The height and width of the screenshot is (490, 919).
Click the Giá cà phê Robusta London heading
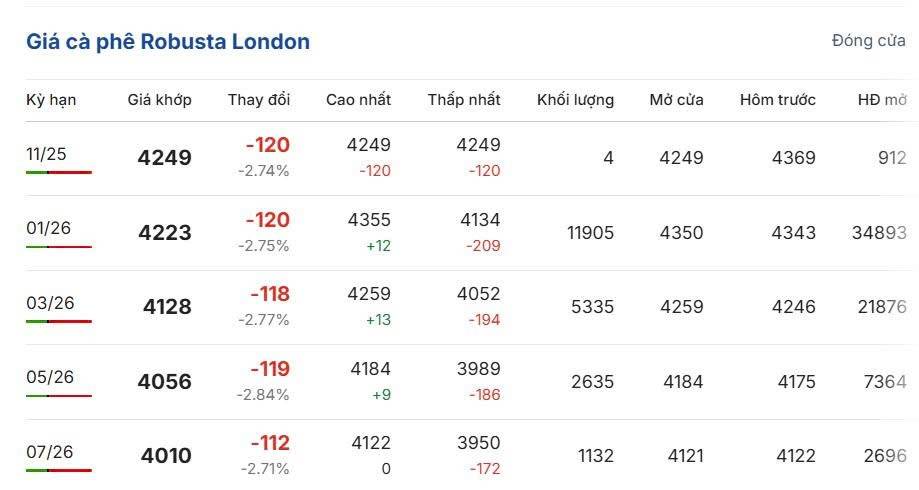[x=168, y=42]
